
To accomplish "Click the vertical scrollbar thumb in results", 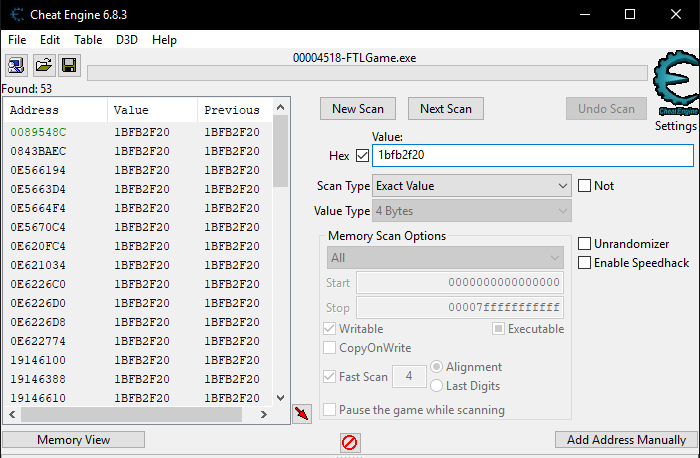I will [x=280, y=151].
